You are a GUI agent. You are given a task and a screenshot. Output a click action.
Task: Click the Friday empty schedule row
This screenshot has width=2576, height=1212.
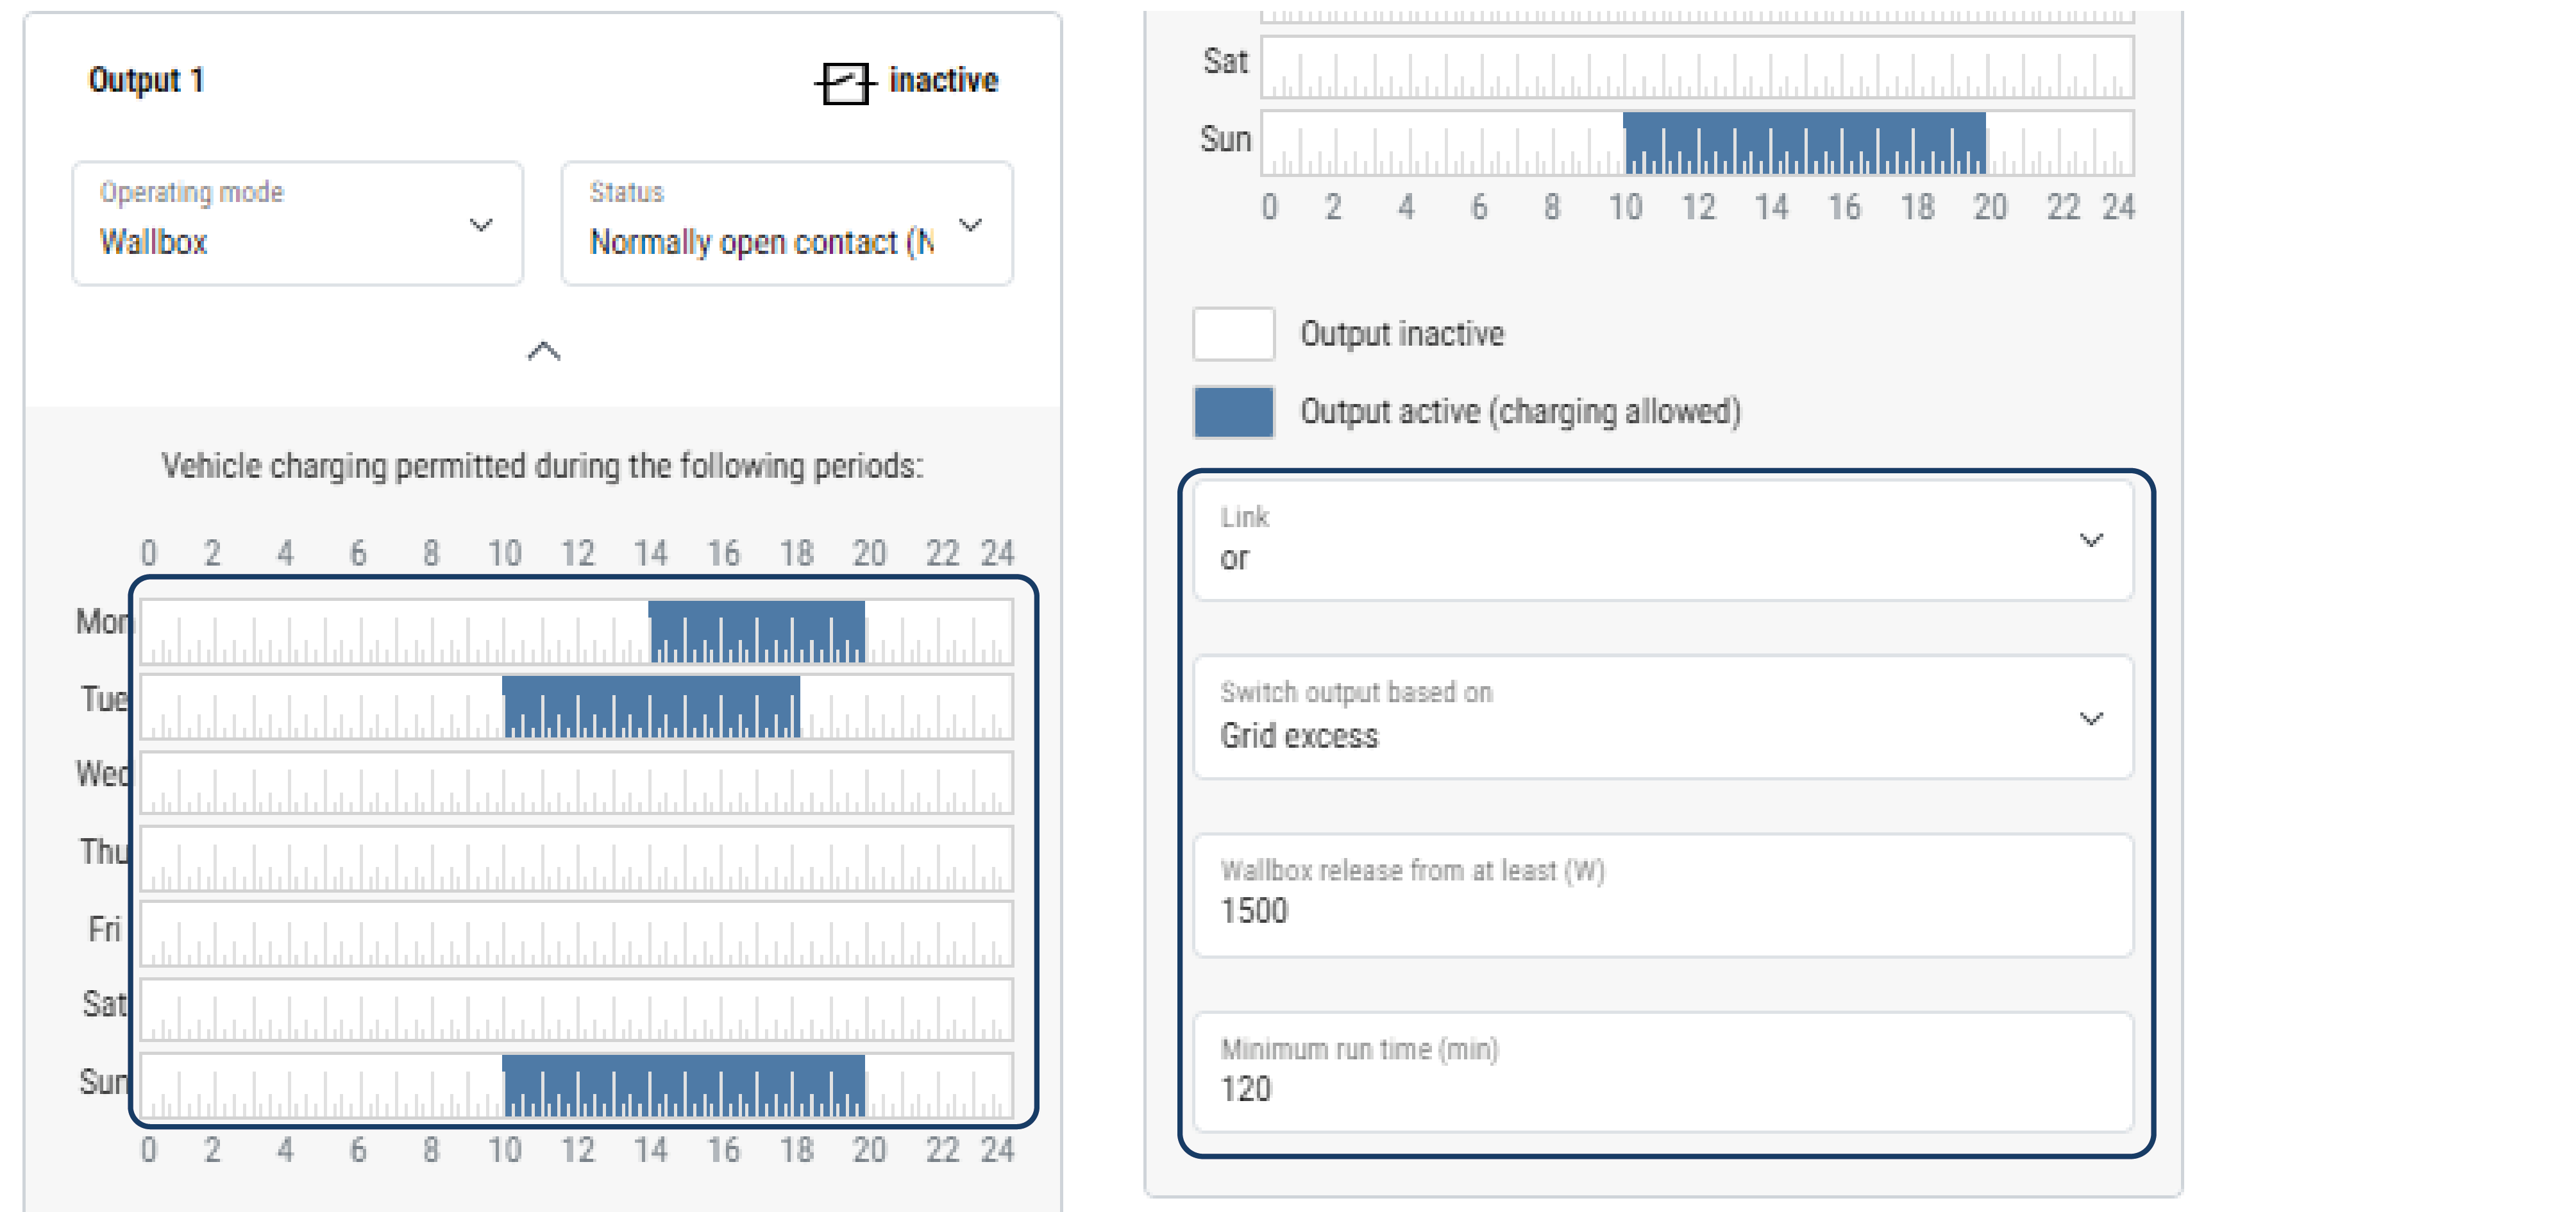point(576,934)
